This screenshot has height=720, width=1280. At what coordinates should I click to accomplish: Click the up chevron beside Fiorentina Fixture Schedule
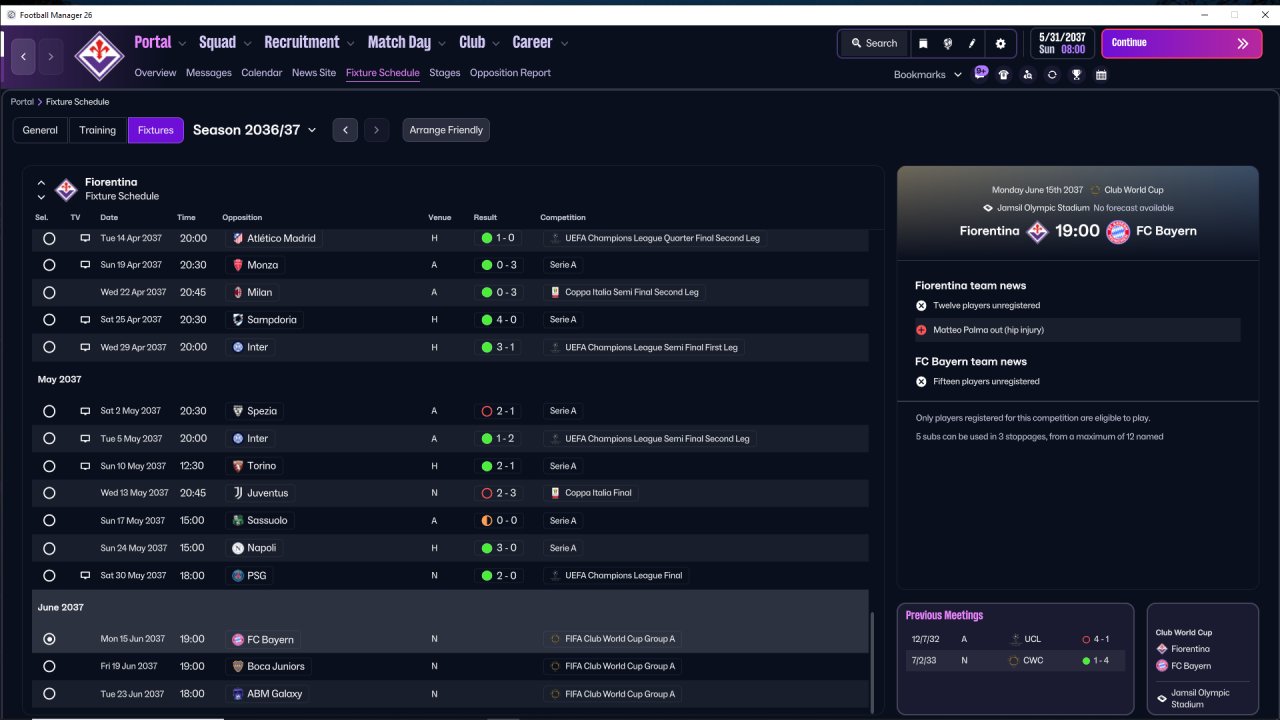click(41, 183)
